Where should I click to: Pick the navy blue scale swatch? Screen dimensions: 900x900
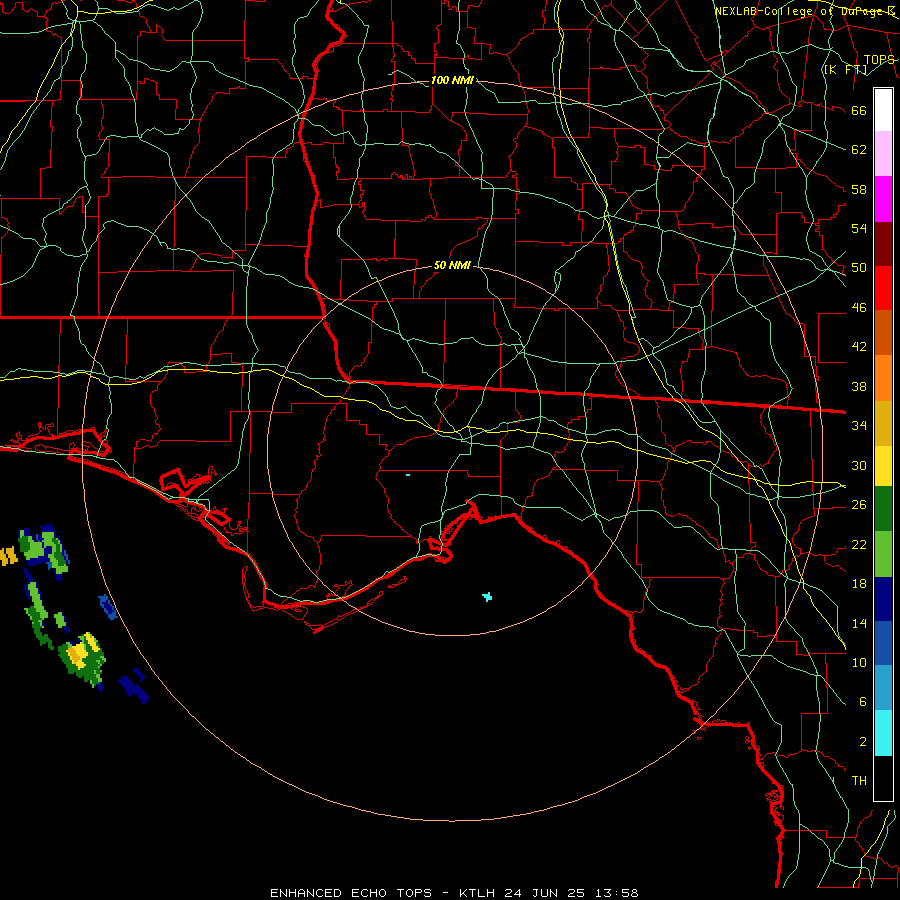(x=883, y=599)
